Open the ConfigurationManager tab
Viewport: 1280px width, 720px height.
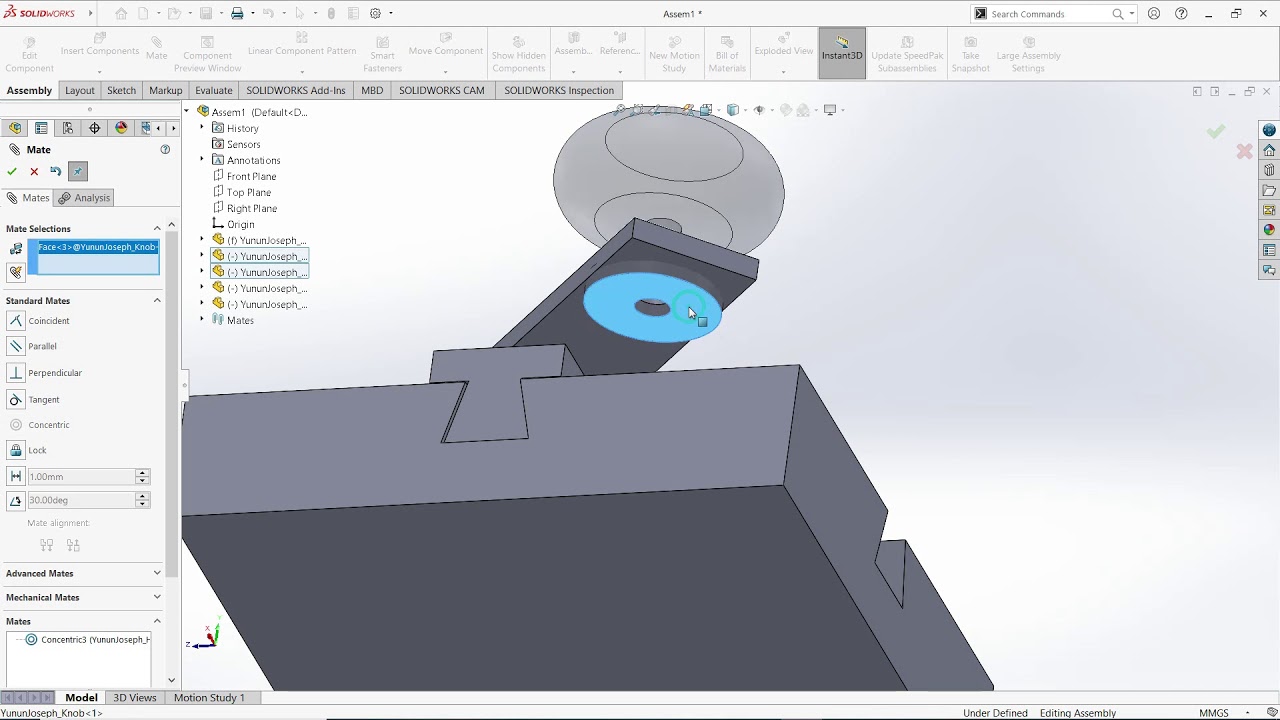(68, 128)
